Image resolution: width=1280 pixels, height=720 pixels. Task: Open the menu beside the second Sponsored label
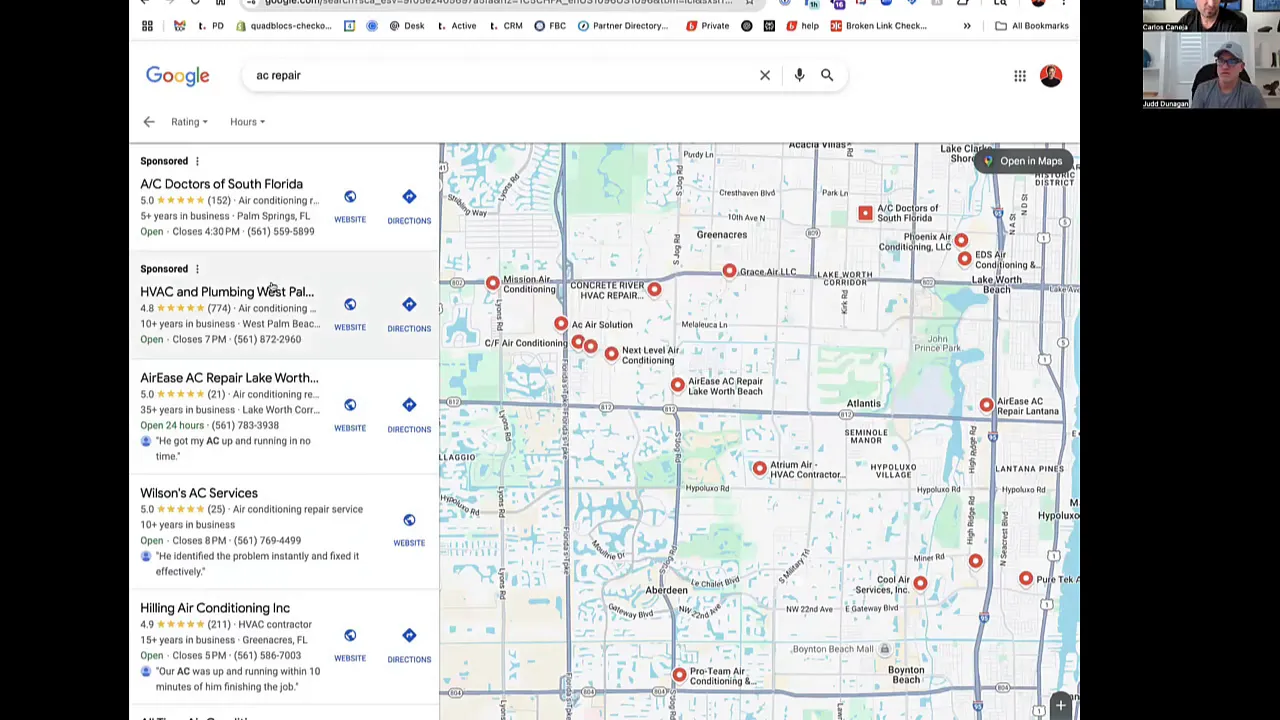[x=197, y=269]
